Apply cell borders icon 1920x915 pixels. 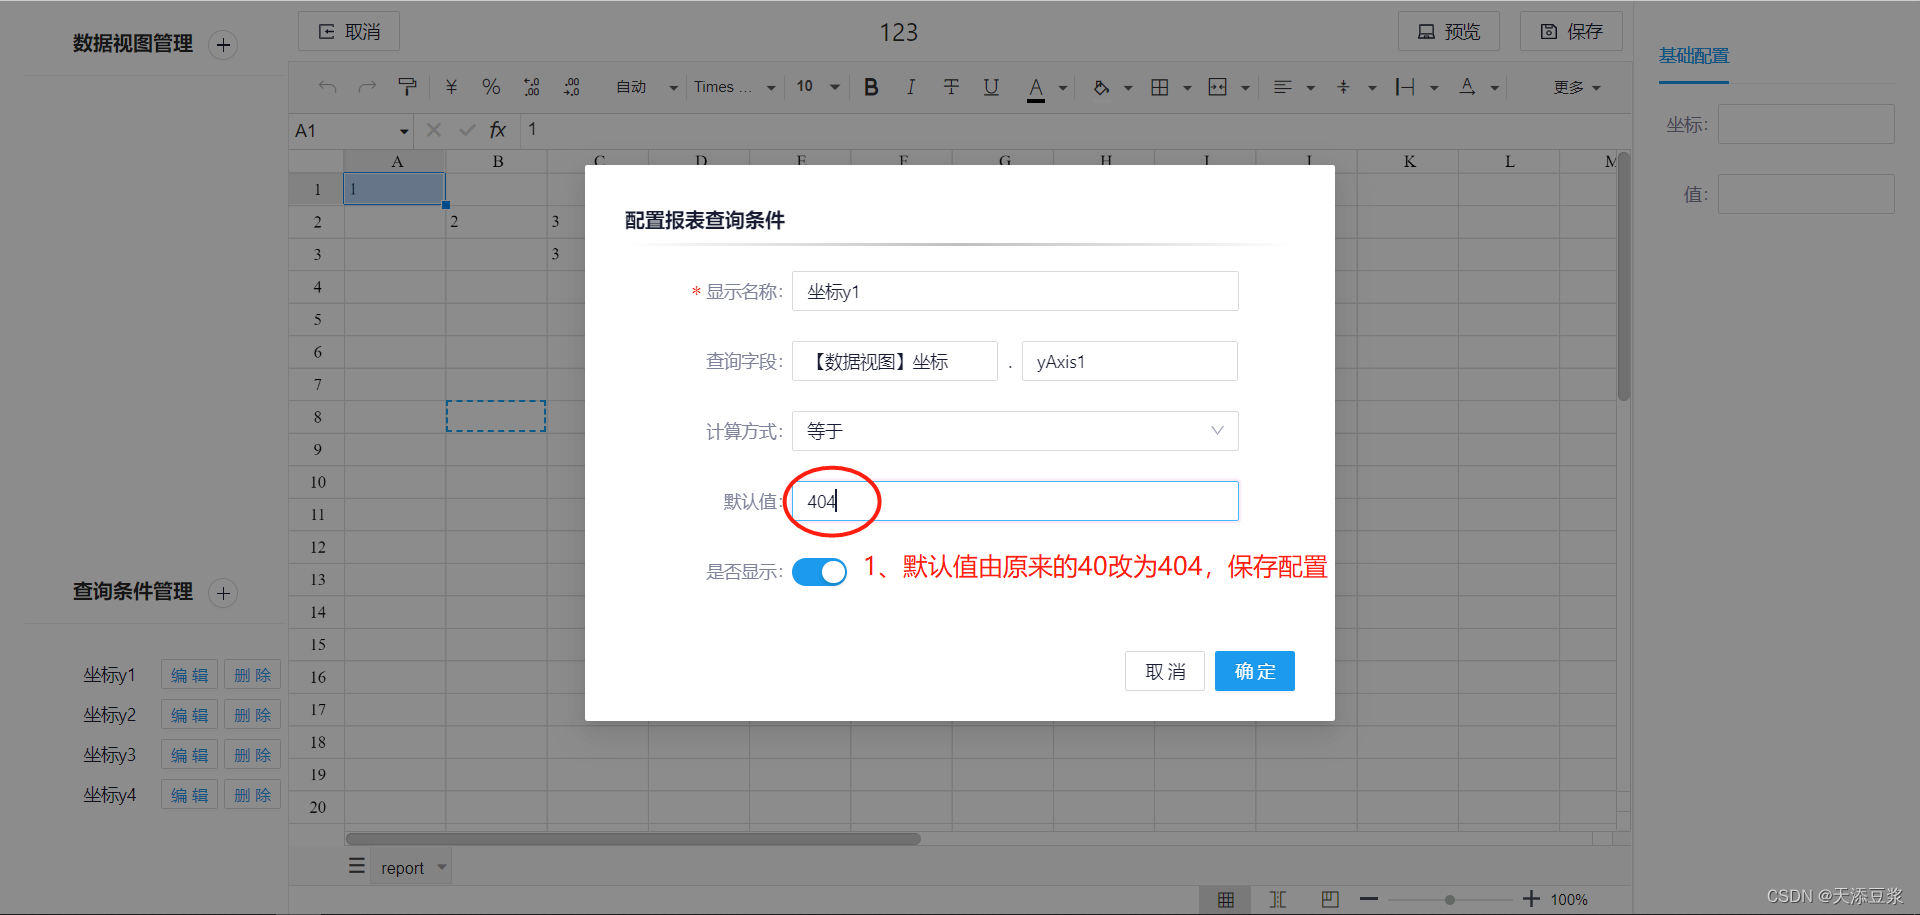pyautogui.click(x=1160, y=87)
